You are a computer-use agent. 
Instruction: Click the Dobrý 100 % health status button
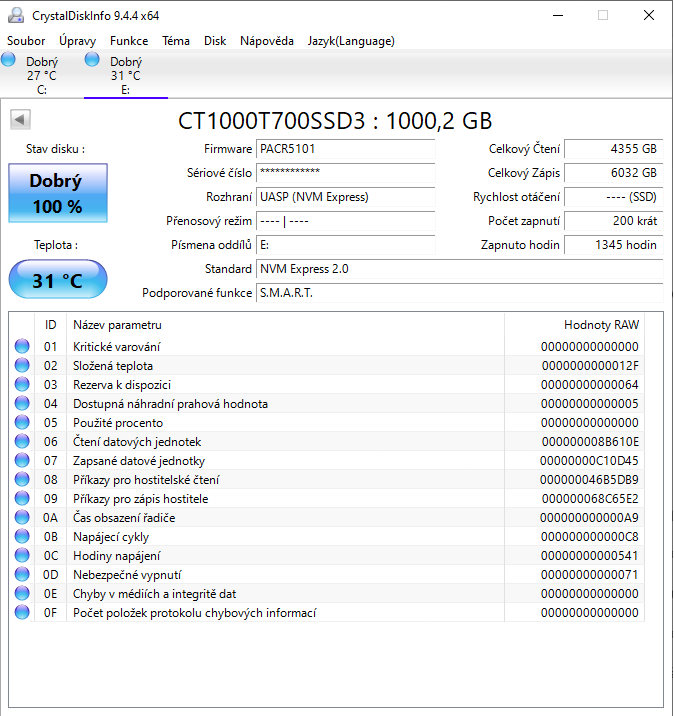coord(58,193)
